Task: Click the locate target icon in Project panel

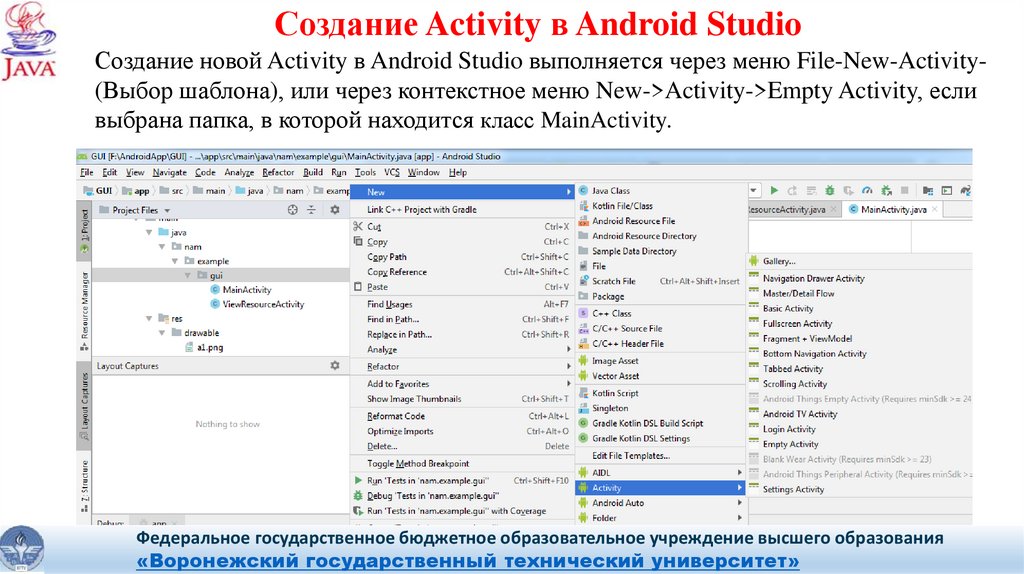Action: pyautogui.click(x=293, y=210)
